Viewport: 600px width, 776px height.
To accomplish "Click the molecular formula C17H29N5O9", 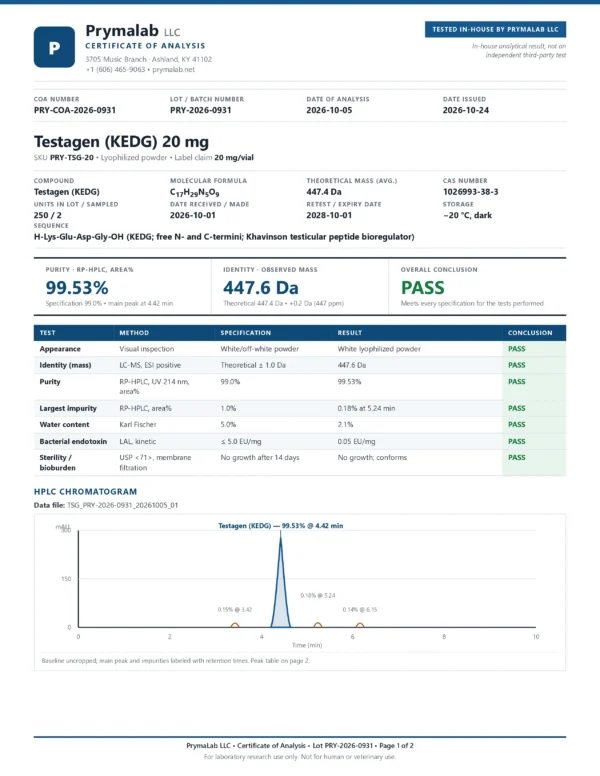I will (x=195, y=192).
